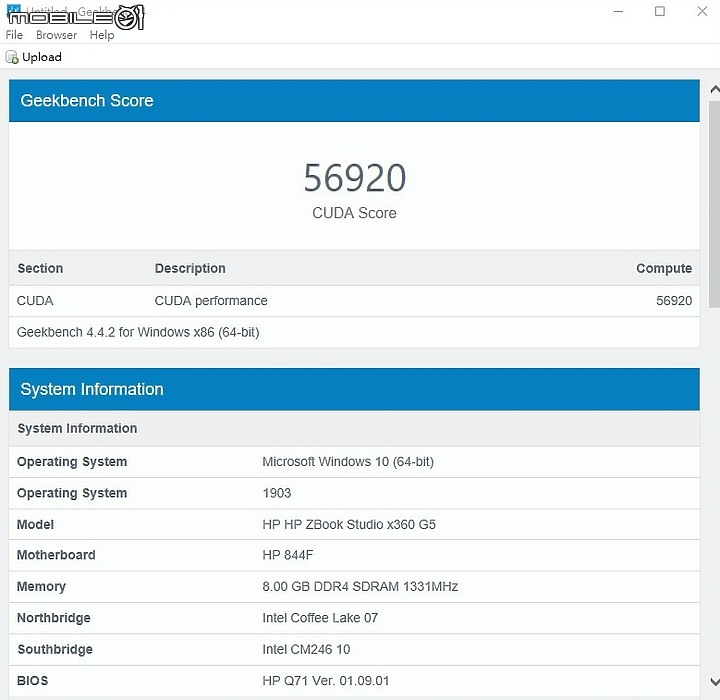Click the Geekbench Score header
Image resolution: width=720 pixels, height=700 pixels.
click(x=354, y=101)
